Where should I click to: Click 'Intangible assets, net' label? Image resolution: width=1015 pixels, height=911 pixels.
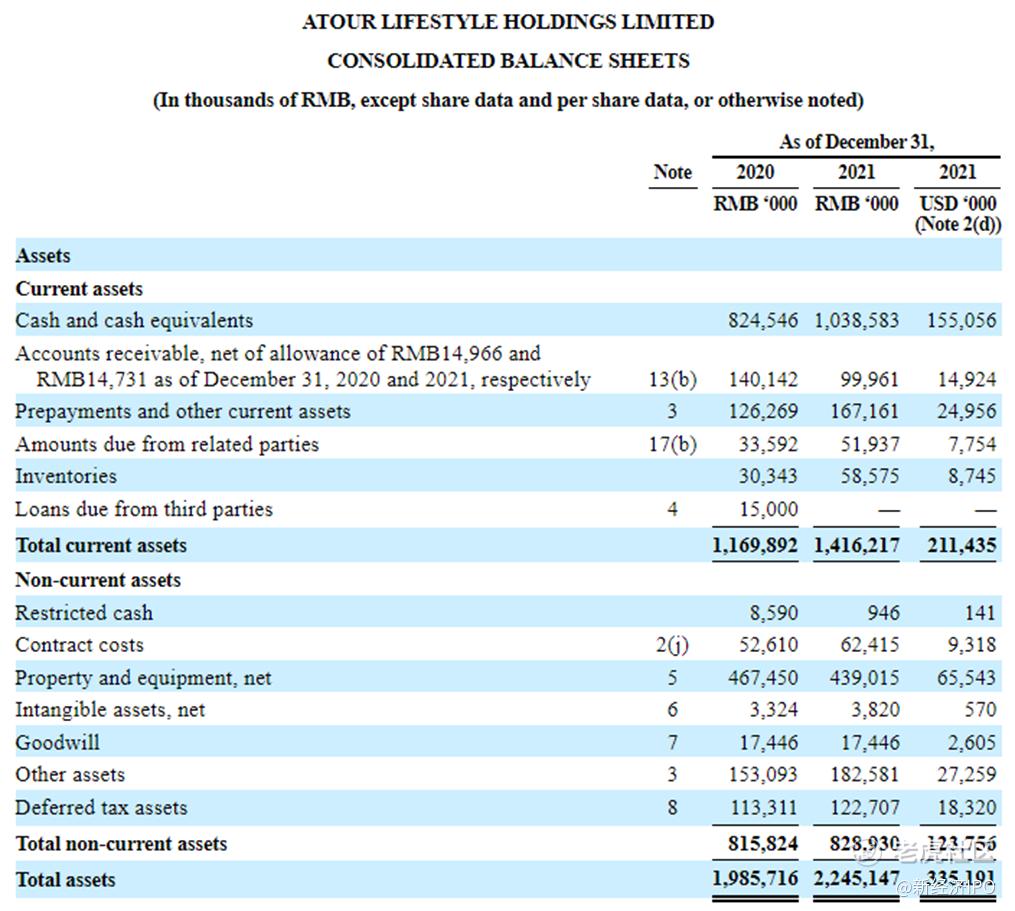coord(110,710)
